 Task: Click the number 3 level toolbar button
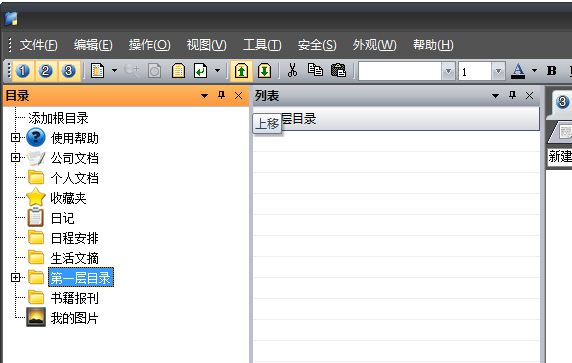(69, 71)
